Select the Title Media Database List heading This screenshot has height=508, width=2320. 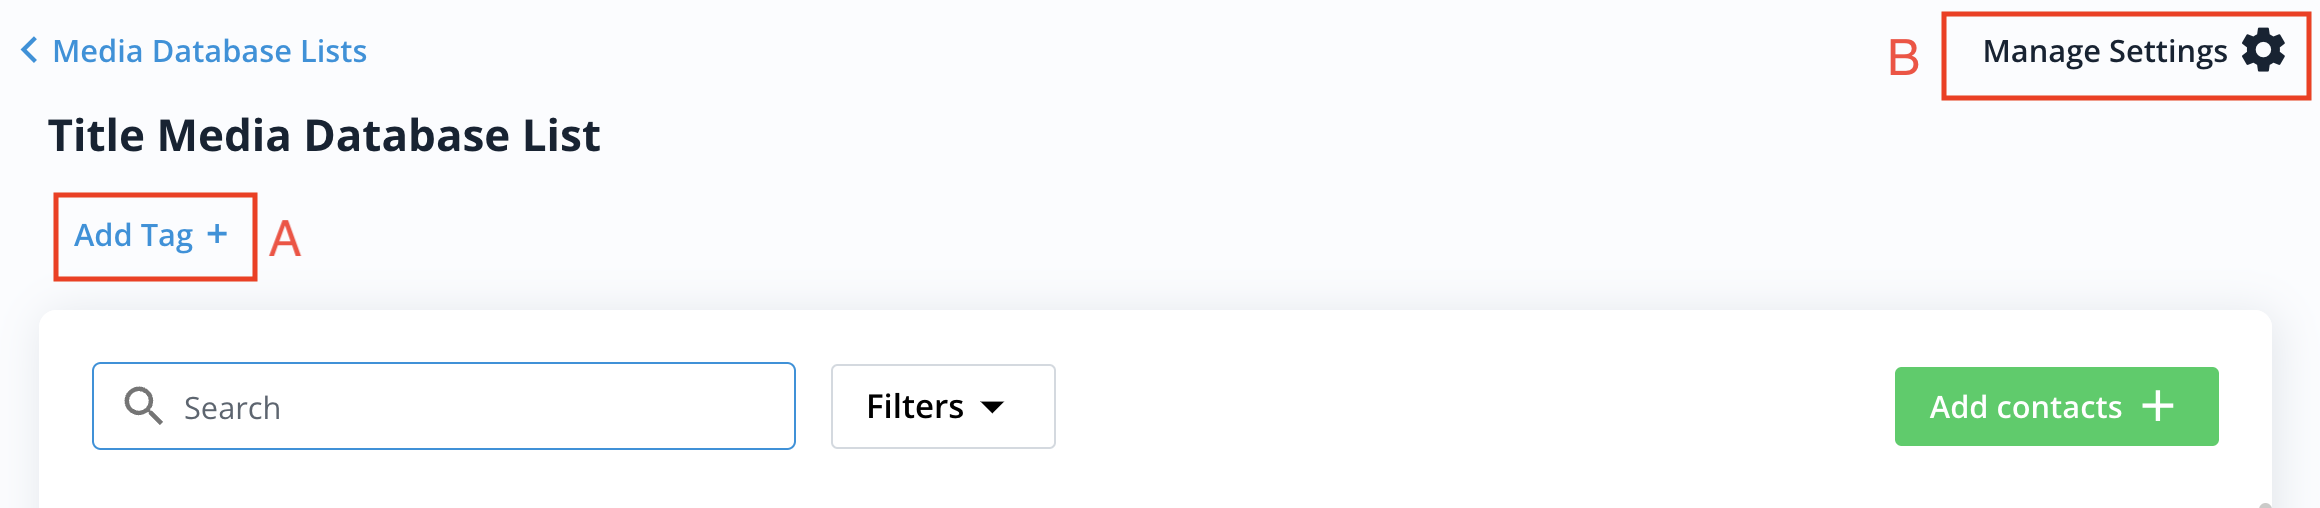click(324, 135)
